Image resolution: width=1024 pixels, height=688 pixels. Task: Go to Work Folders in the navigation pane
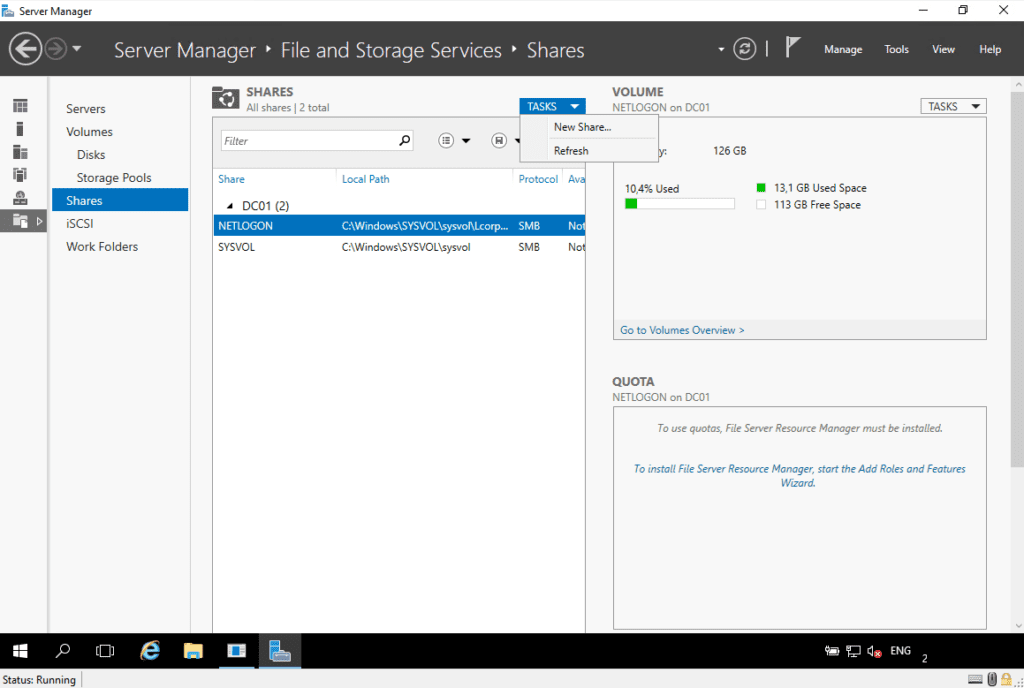tap(102, 246)
